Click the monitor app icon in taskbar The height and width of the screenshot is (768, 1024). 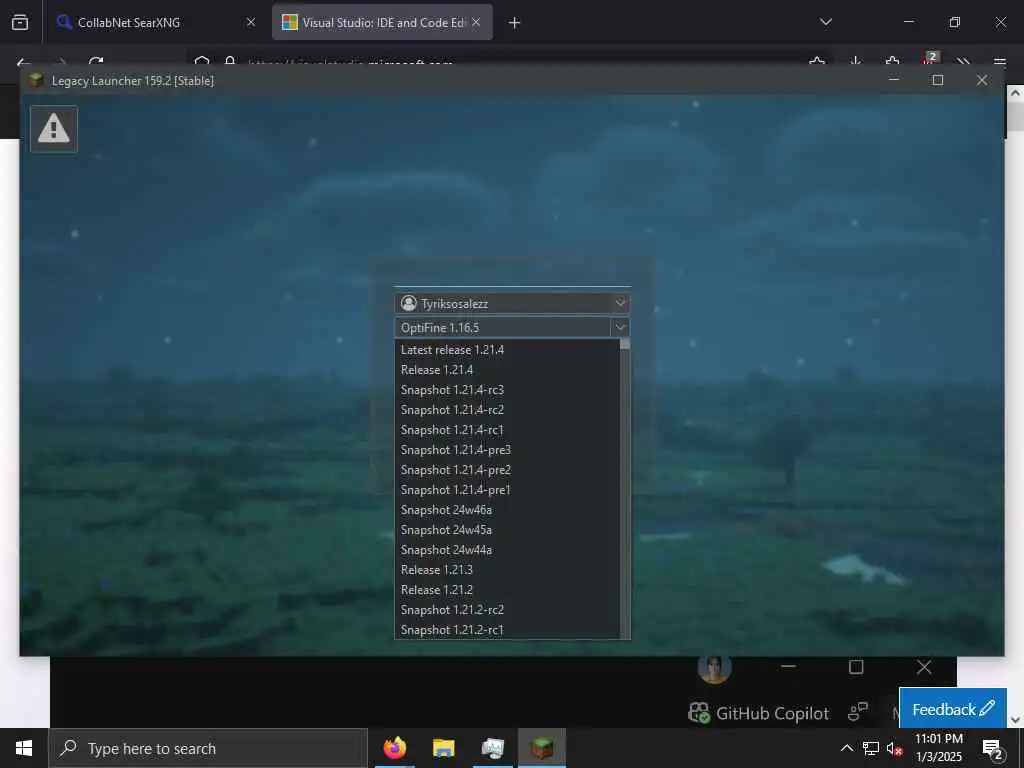492,748
